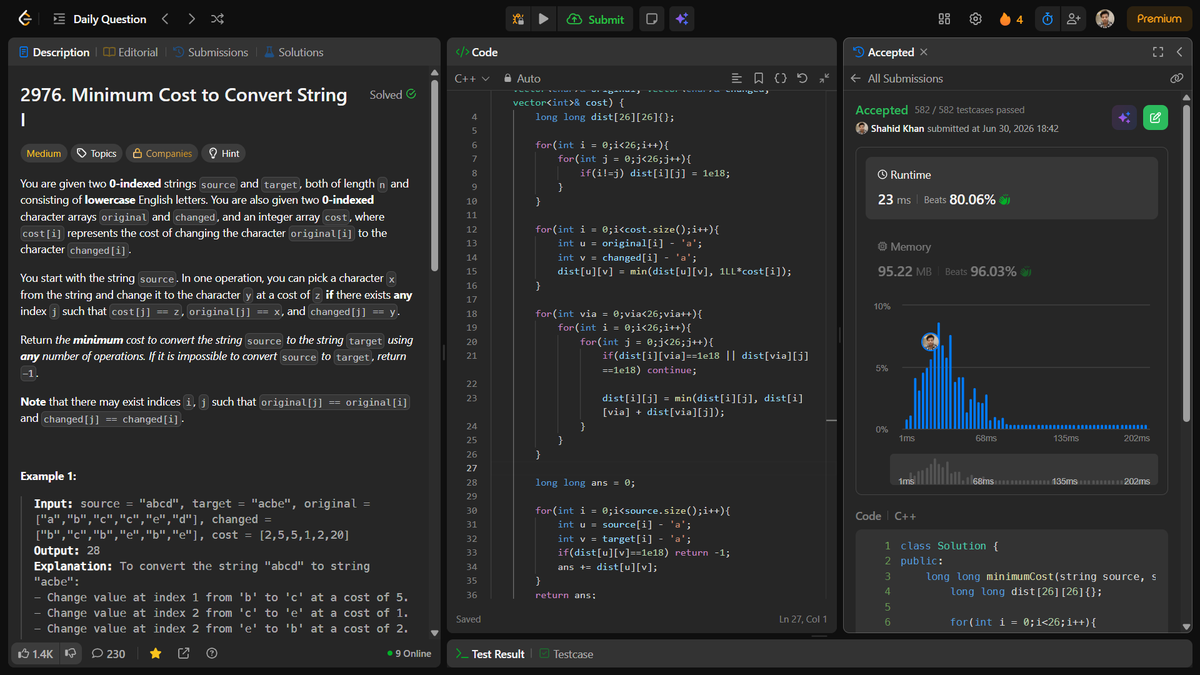Screen dimensions: 1200x675
Task: Click the Premium button
Action: [1159, 19]
